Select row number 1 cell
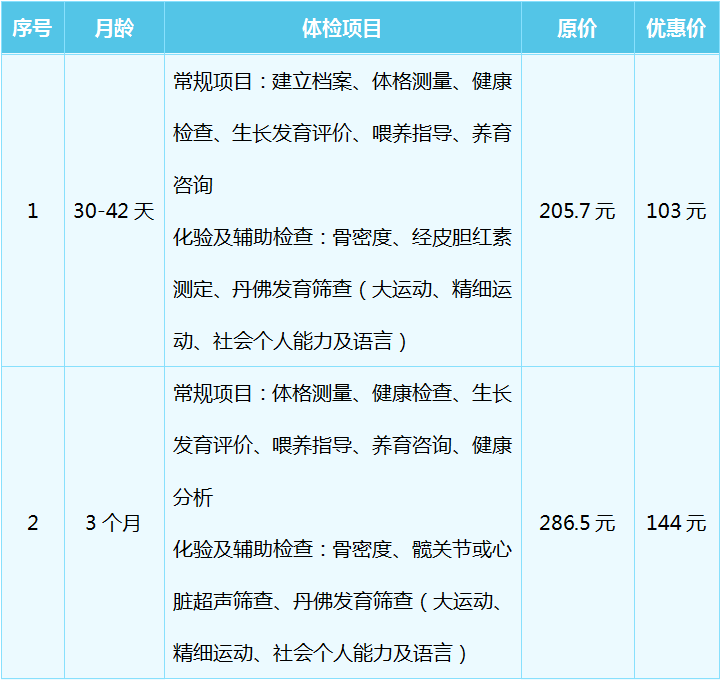Image resolution: width=721 pixels, height=680 pixels. coord(32,211)
